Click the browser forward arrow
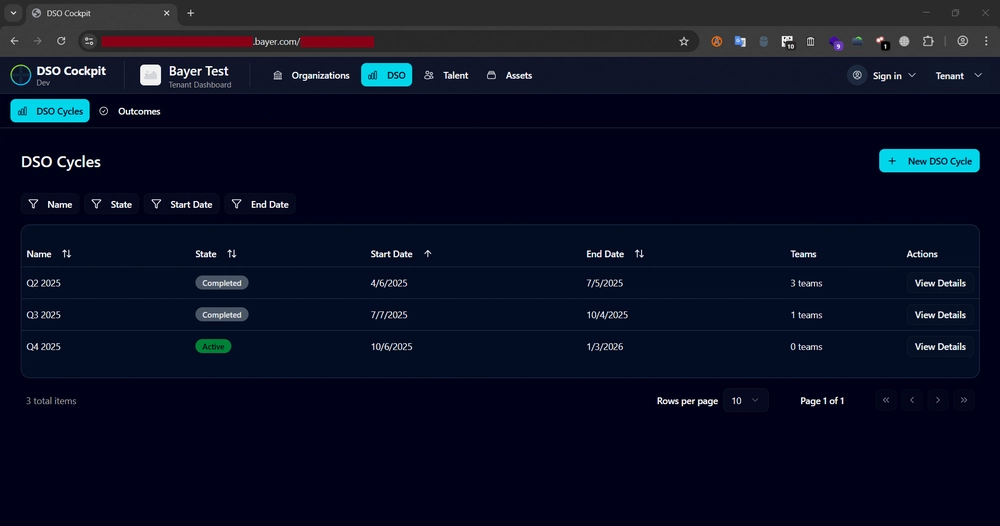This screenshot has width=1000, height=526. 38,41
